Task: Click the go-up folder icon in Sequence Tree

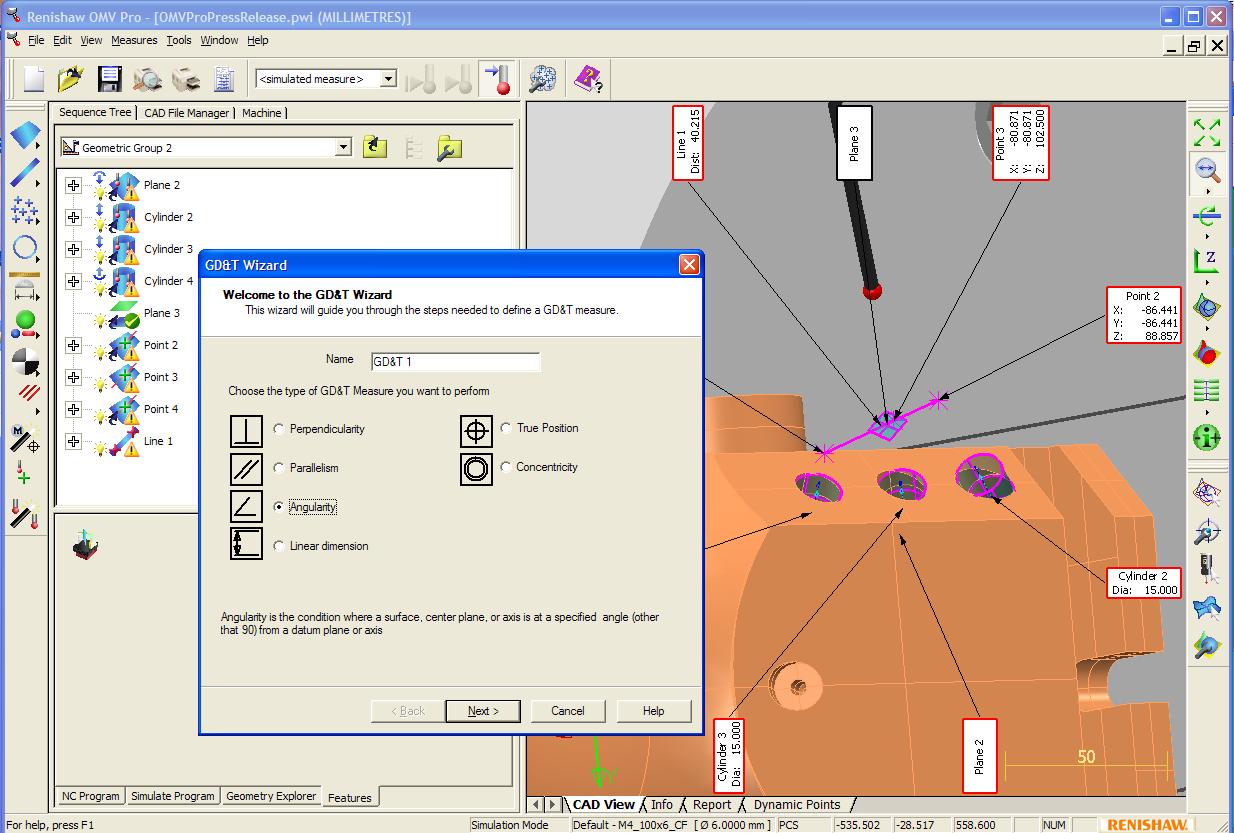Action: click(x=375, y=148)
